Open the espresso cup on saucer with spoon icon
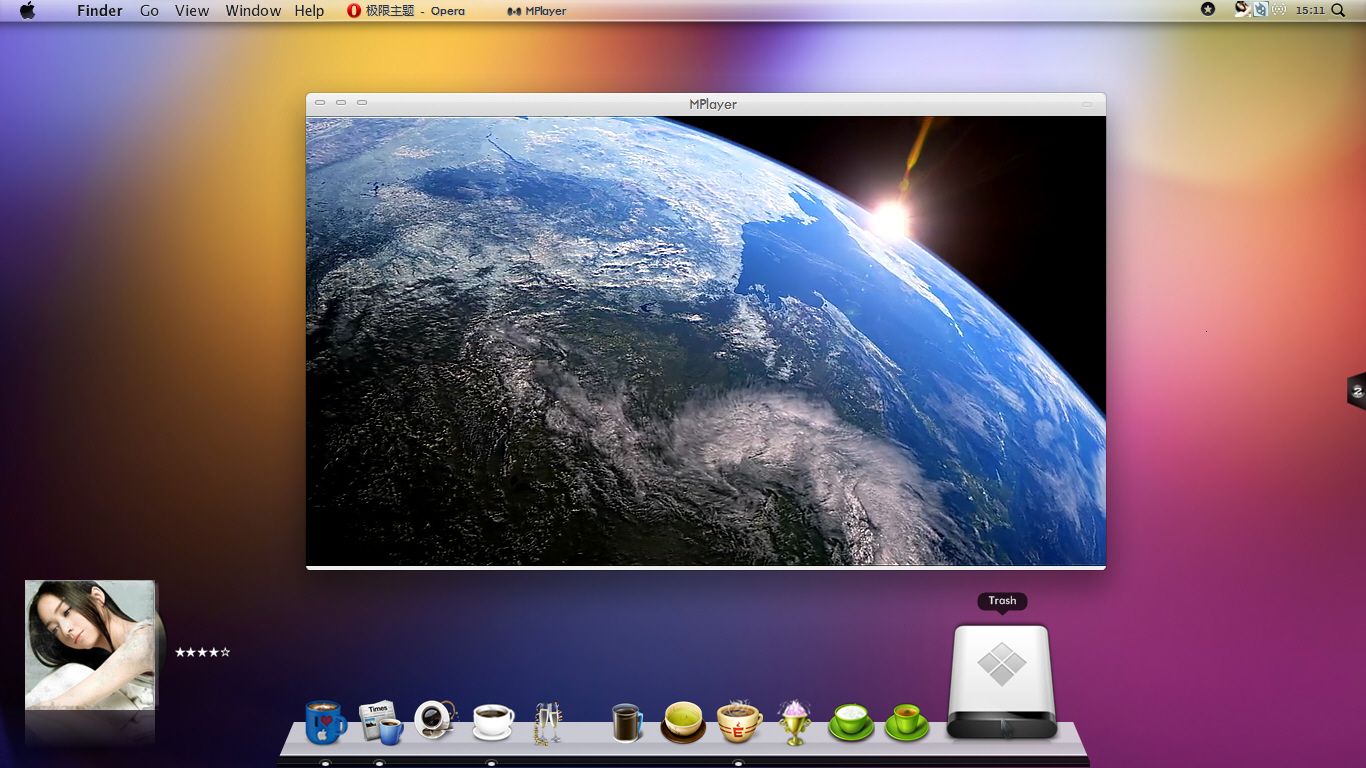 tap(435, 720)
